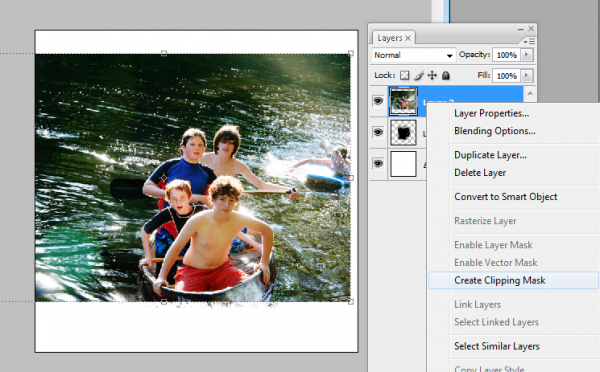Image resolution: width=600 pixels, height=372 pixels.
Task: Click the greyed Enable Vector Mask entry
Action: (x=496, y=263)
